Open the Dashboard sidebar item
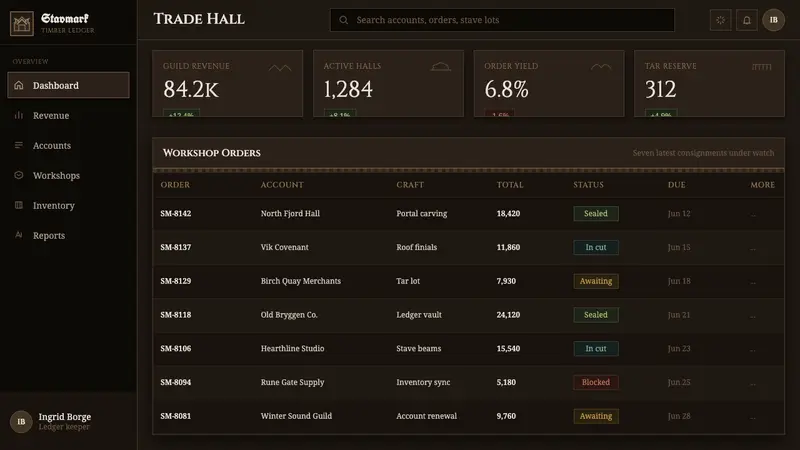The width and height of the screenshot is (800, 450). tap(68, 85)
